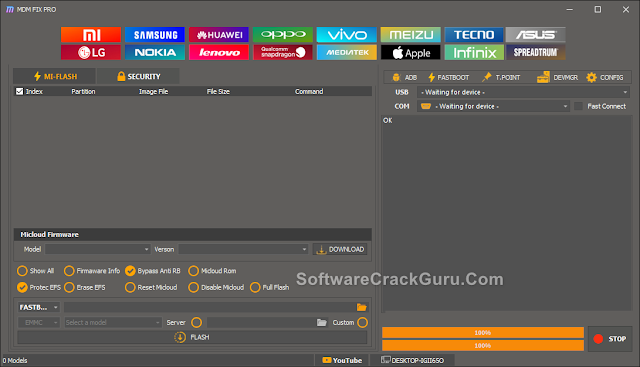
Task: Select the Firmware Info radio option
Action: pyautogui.click(x=92, y=271)
